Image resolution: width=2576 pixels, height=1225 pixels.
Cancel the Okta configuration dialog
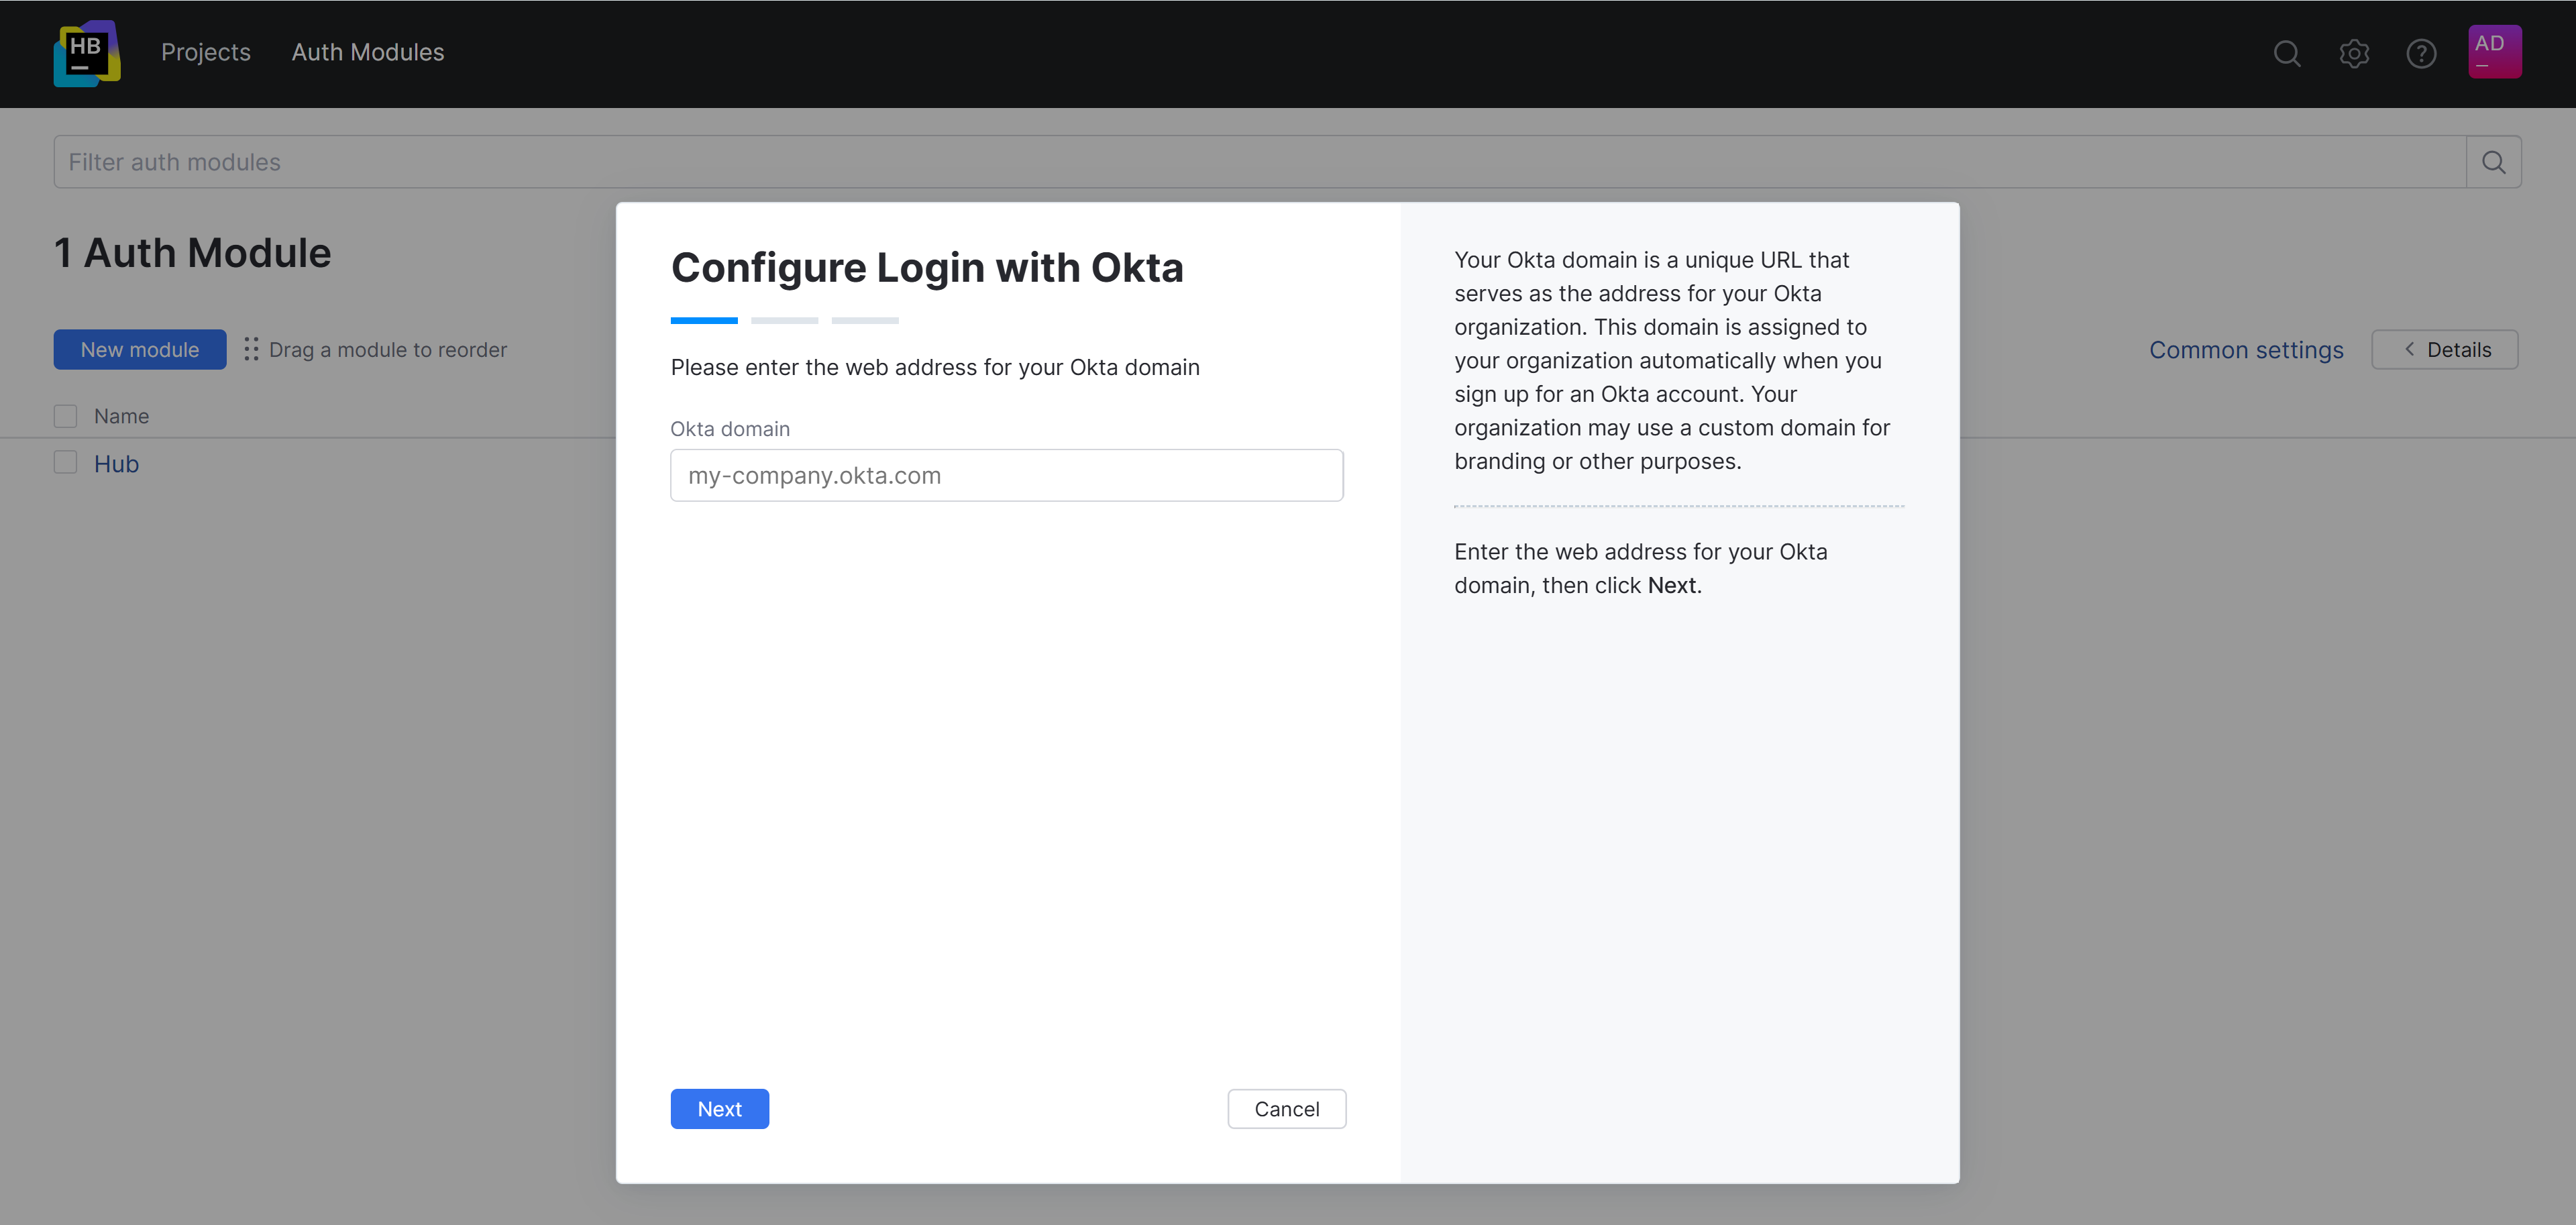click(x=1286, y=1108)
